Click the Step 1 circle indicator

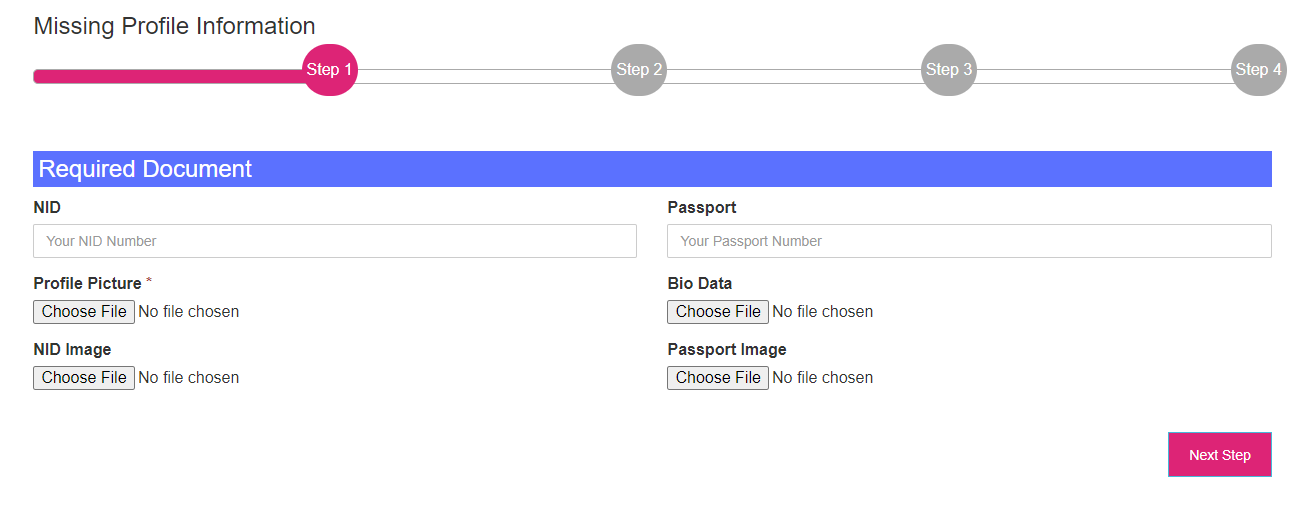point(329,70)
